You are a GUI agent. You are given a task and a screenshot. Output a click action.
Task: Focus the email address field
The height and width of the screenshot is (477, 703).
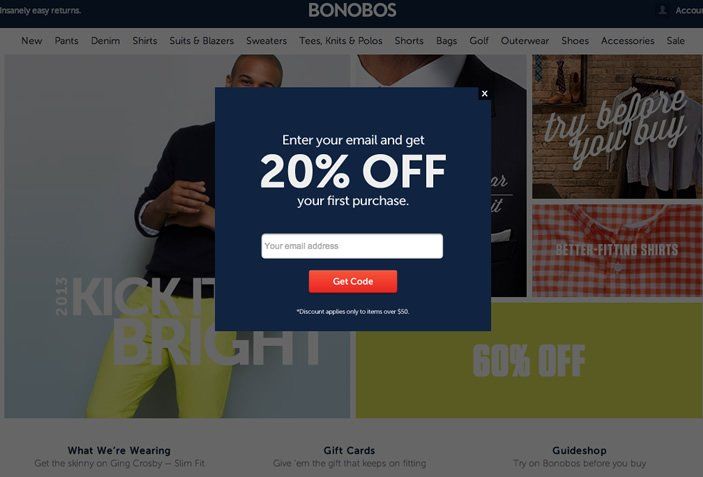[x=352, y=246]
